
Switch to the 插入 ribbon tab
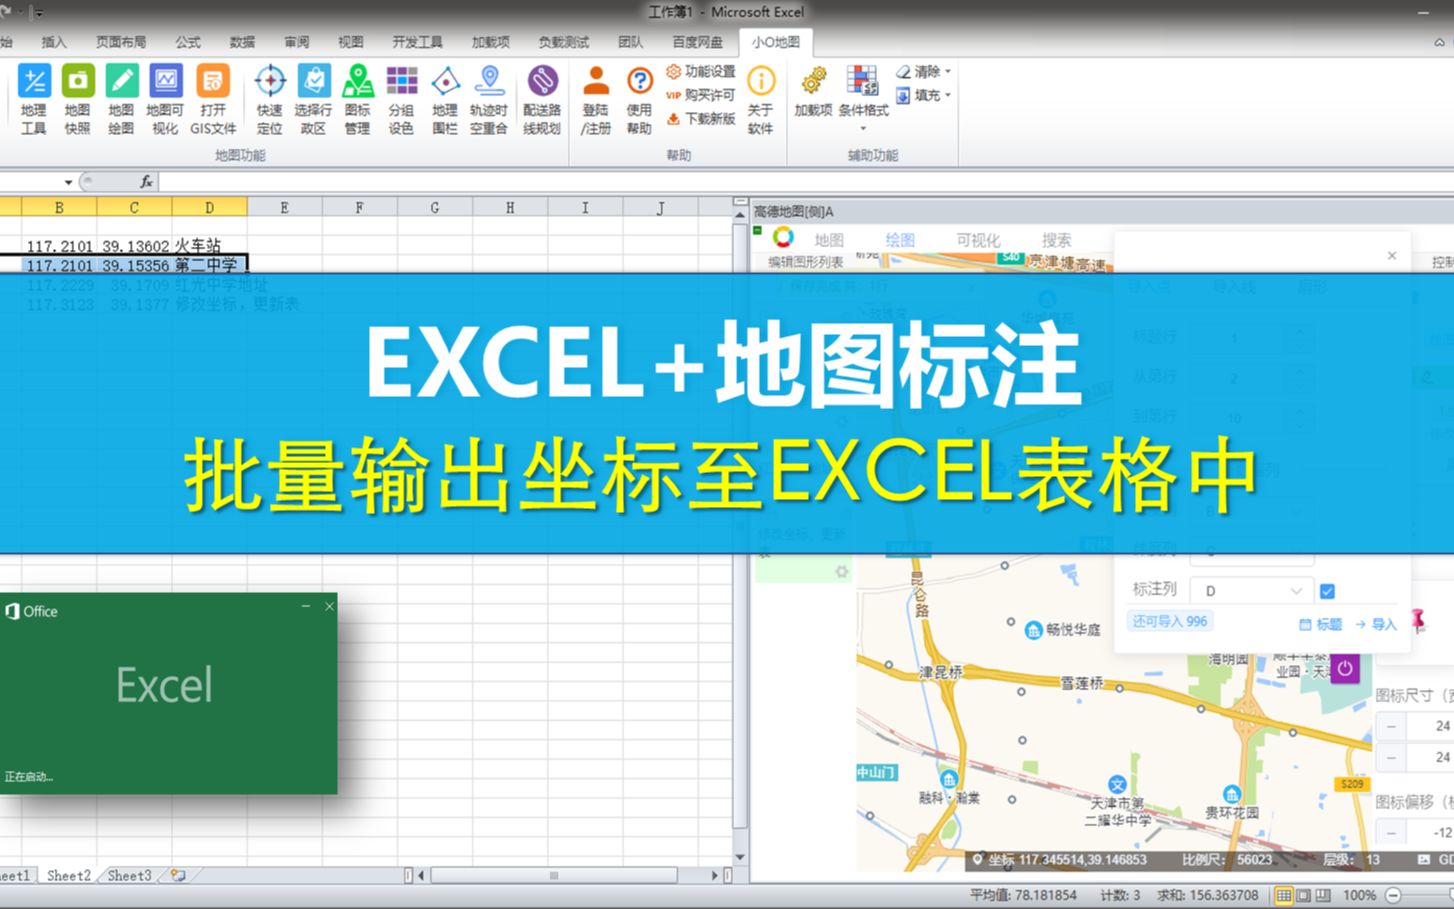(x=54, y=42)
